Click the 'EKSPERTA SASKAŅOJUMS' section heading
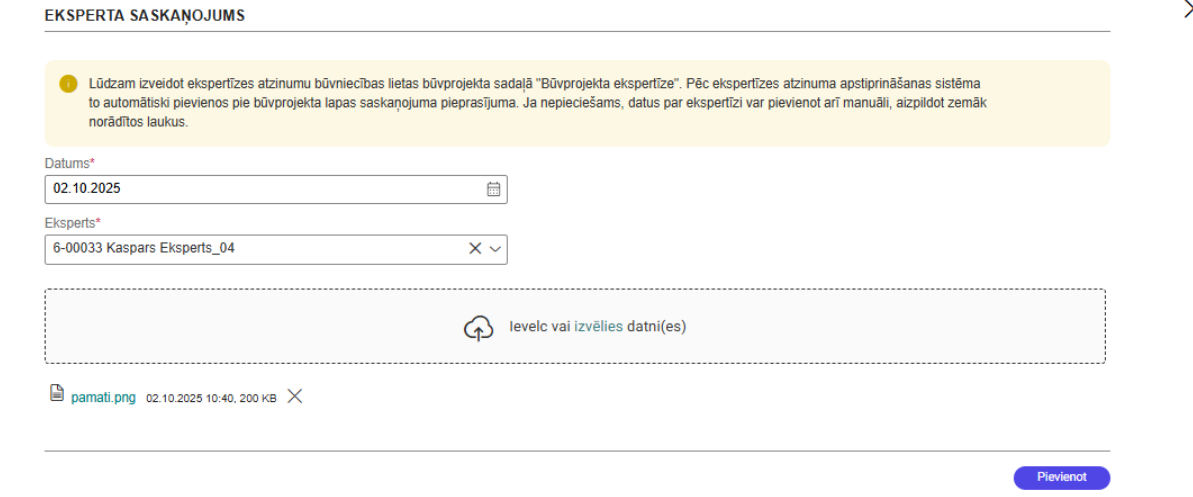 pos(145,17)
